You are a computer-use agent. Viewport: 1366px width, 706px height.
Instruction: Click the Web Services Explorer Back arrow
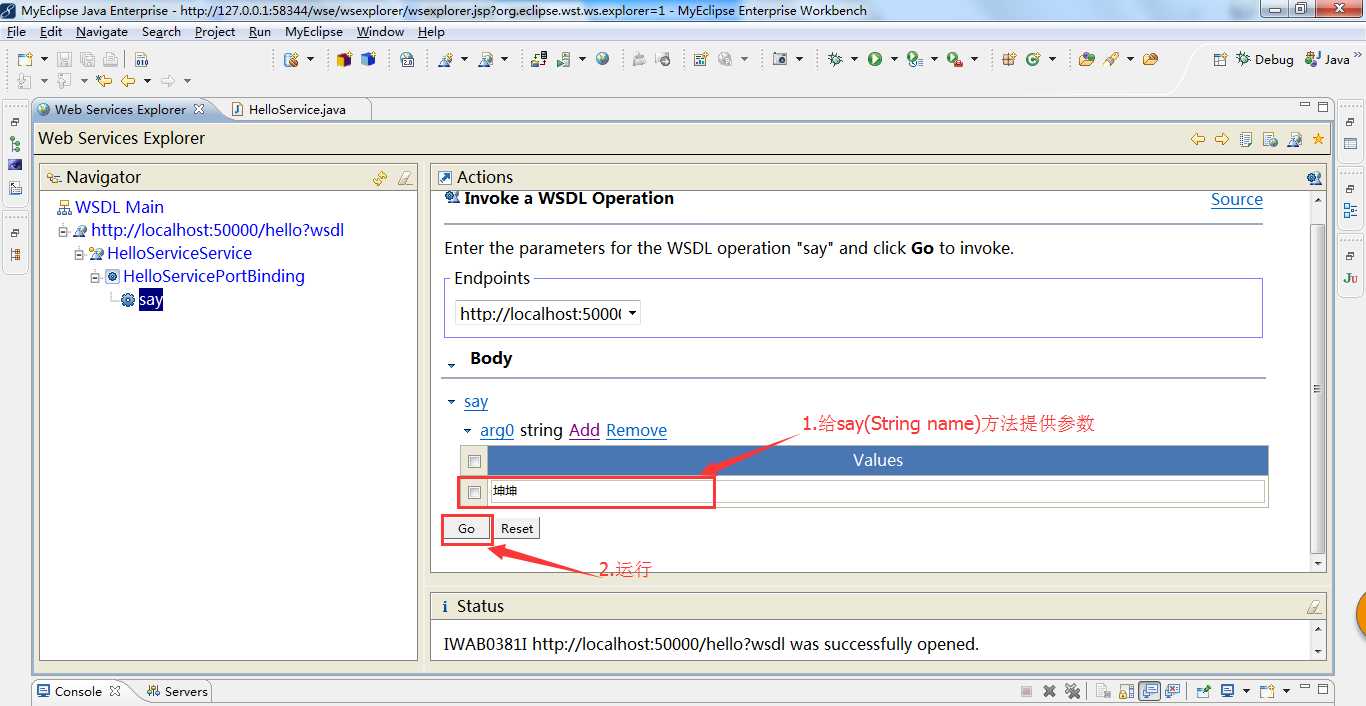pyautogui.click(x=1198, y=139)
